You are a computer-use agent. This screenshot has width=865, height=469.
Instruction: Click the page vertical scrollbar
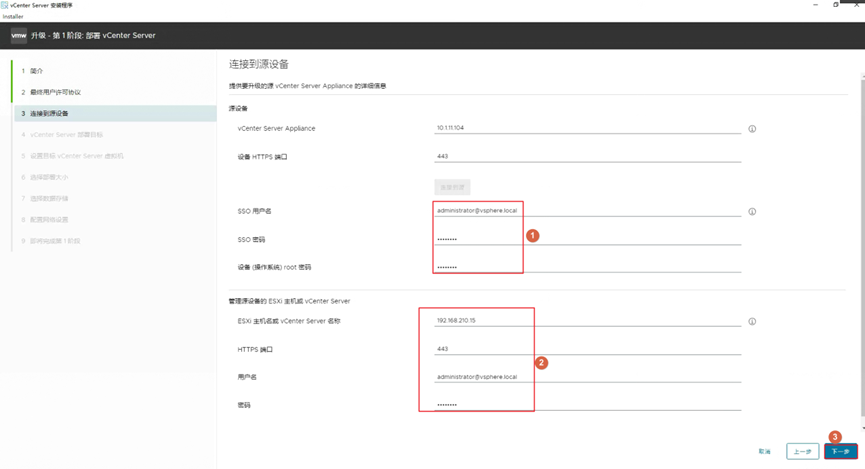pos(863,248)
